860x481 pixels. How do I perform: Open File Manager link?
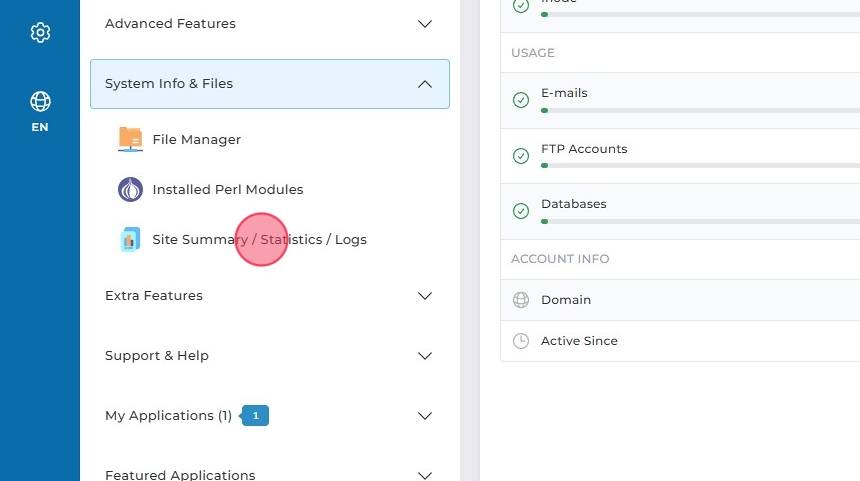coord(196,139)
